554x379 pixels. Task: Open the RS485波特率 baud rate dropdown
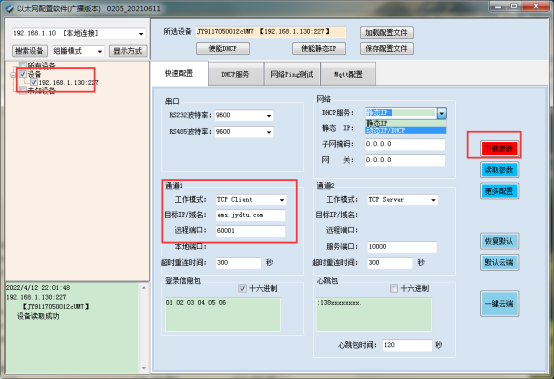269,132
